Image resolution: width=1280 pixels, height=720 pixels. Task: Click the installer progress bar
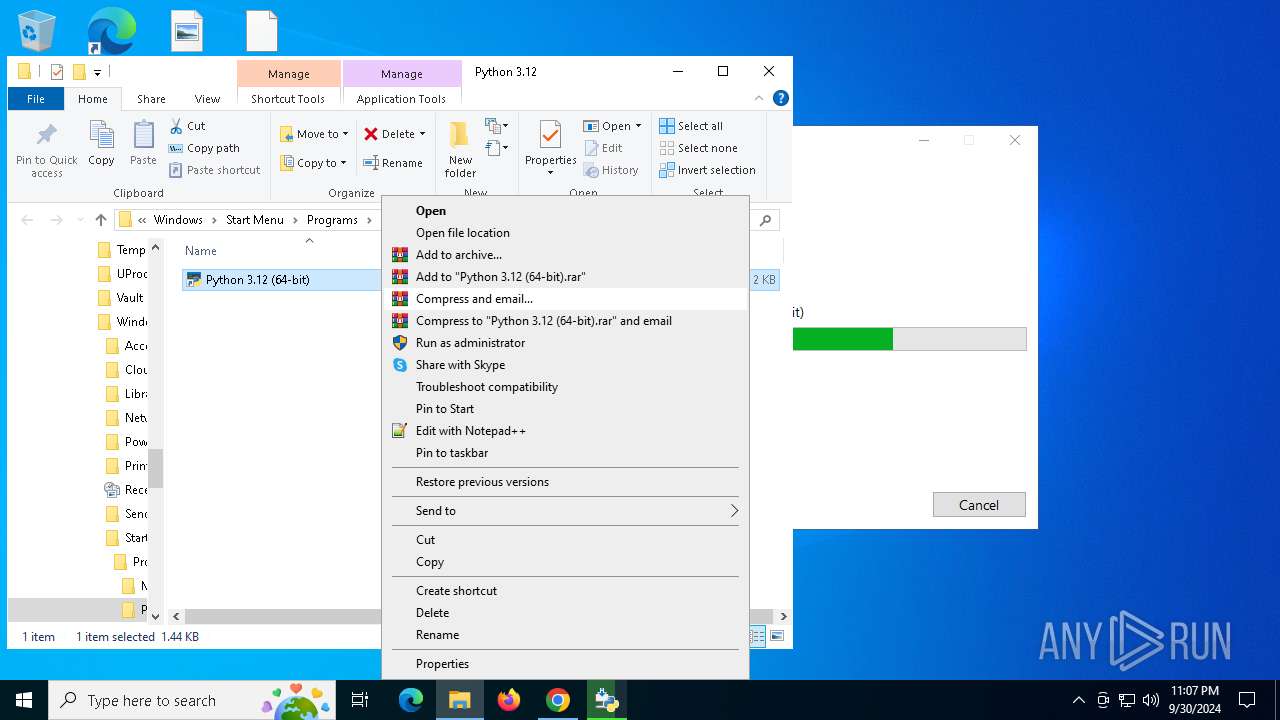pos(909,339)
